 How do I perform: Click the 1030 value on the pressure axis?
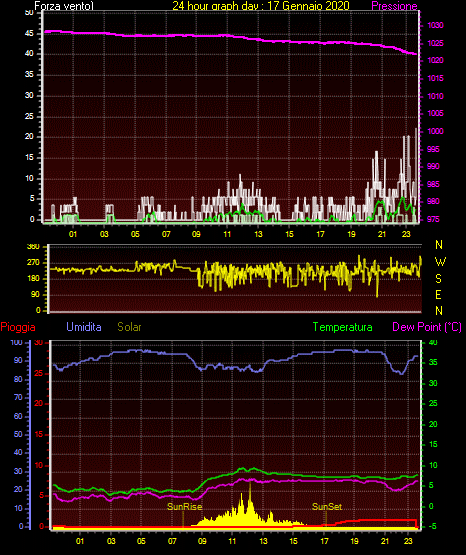[435, 25]
